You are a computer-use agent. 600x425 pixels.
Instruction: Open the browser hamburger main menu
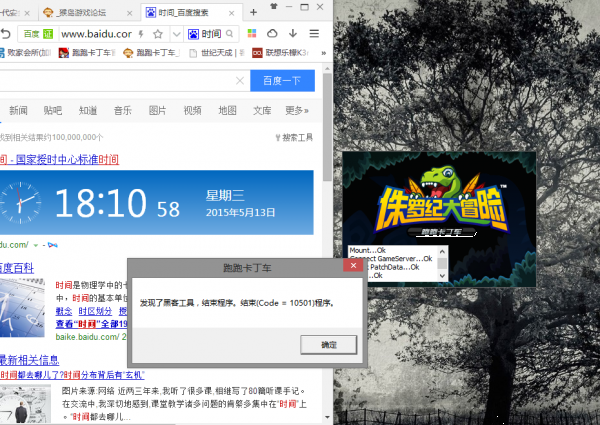[x=314, y=34]
